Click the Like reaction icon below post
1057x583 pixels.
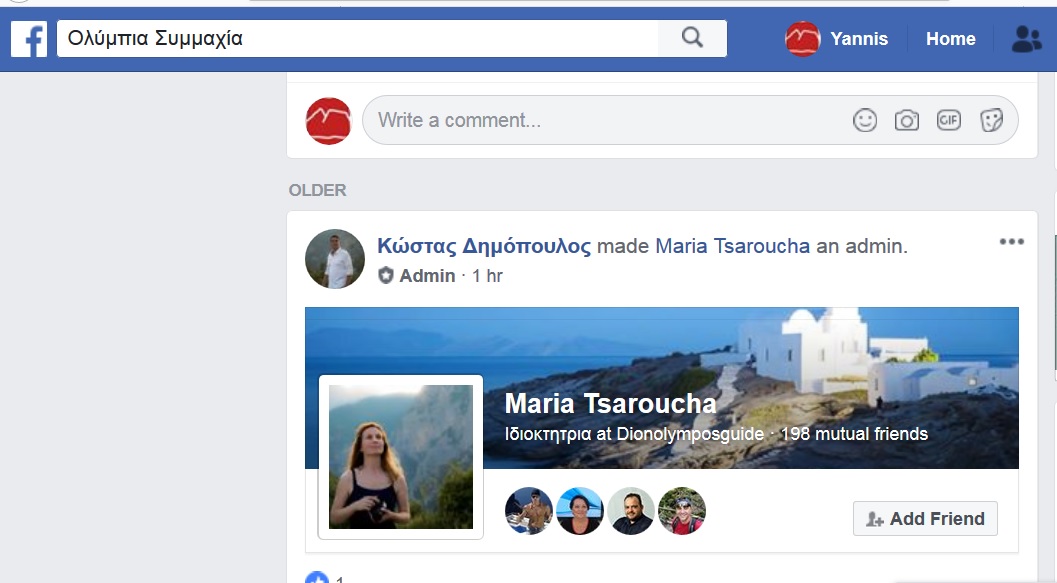click(317, 578)
